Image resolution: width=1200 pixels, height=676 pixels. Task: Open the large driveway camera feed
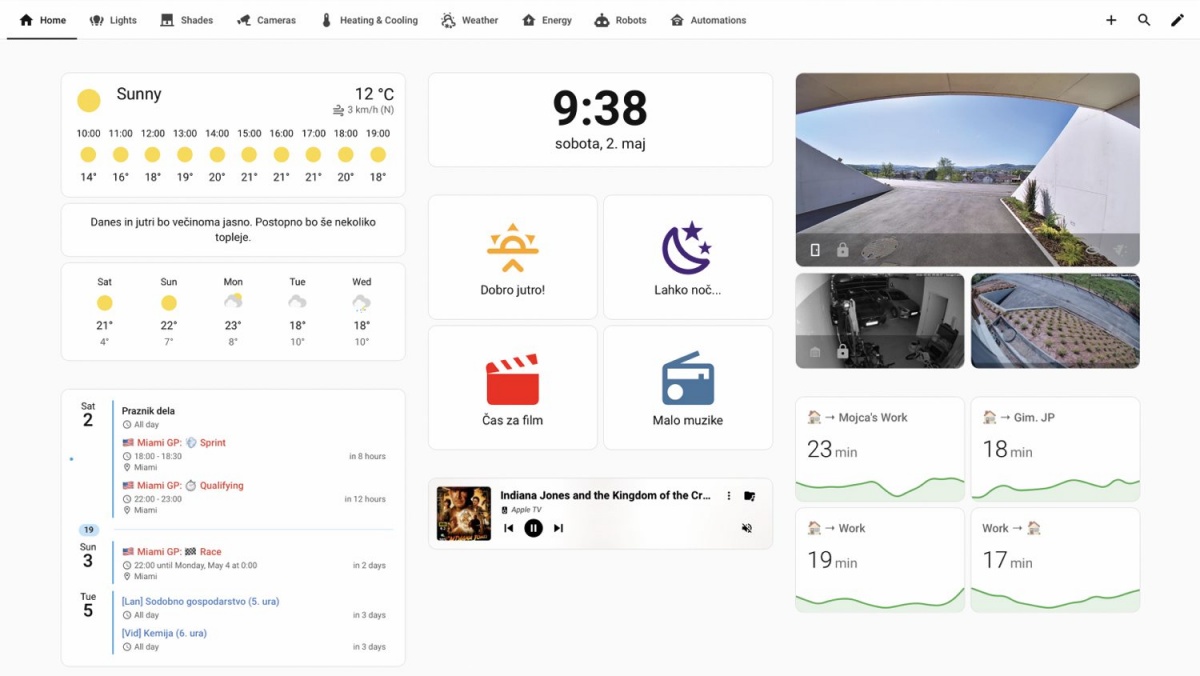click(x=968, y=169)
